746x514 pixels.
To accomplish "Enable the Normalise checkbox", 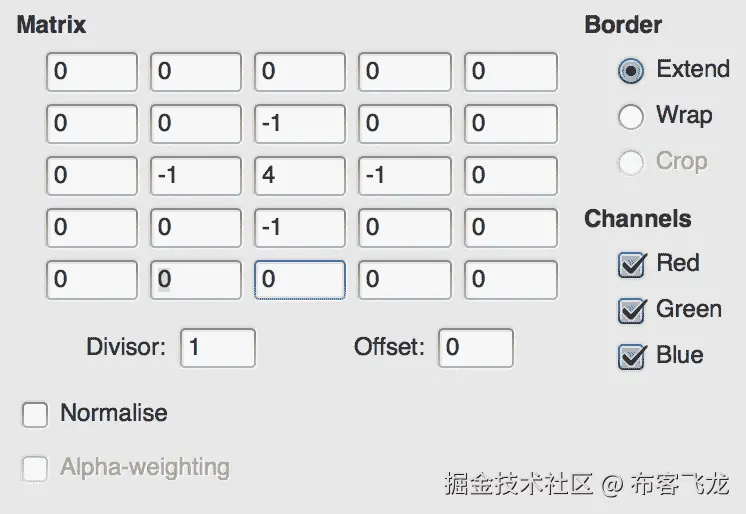I will pos(35,415).
